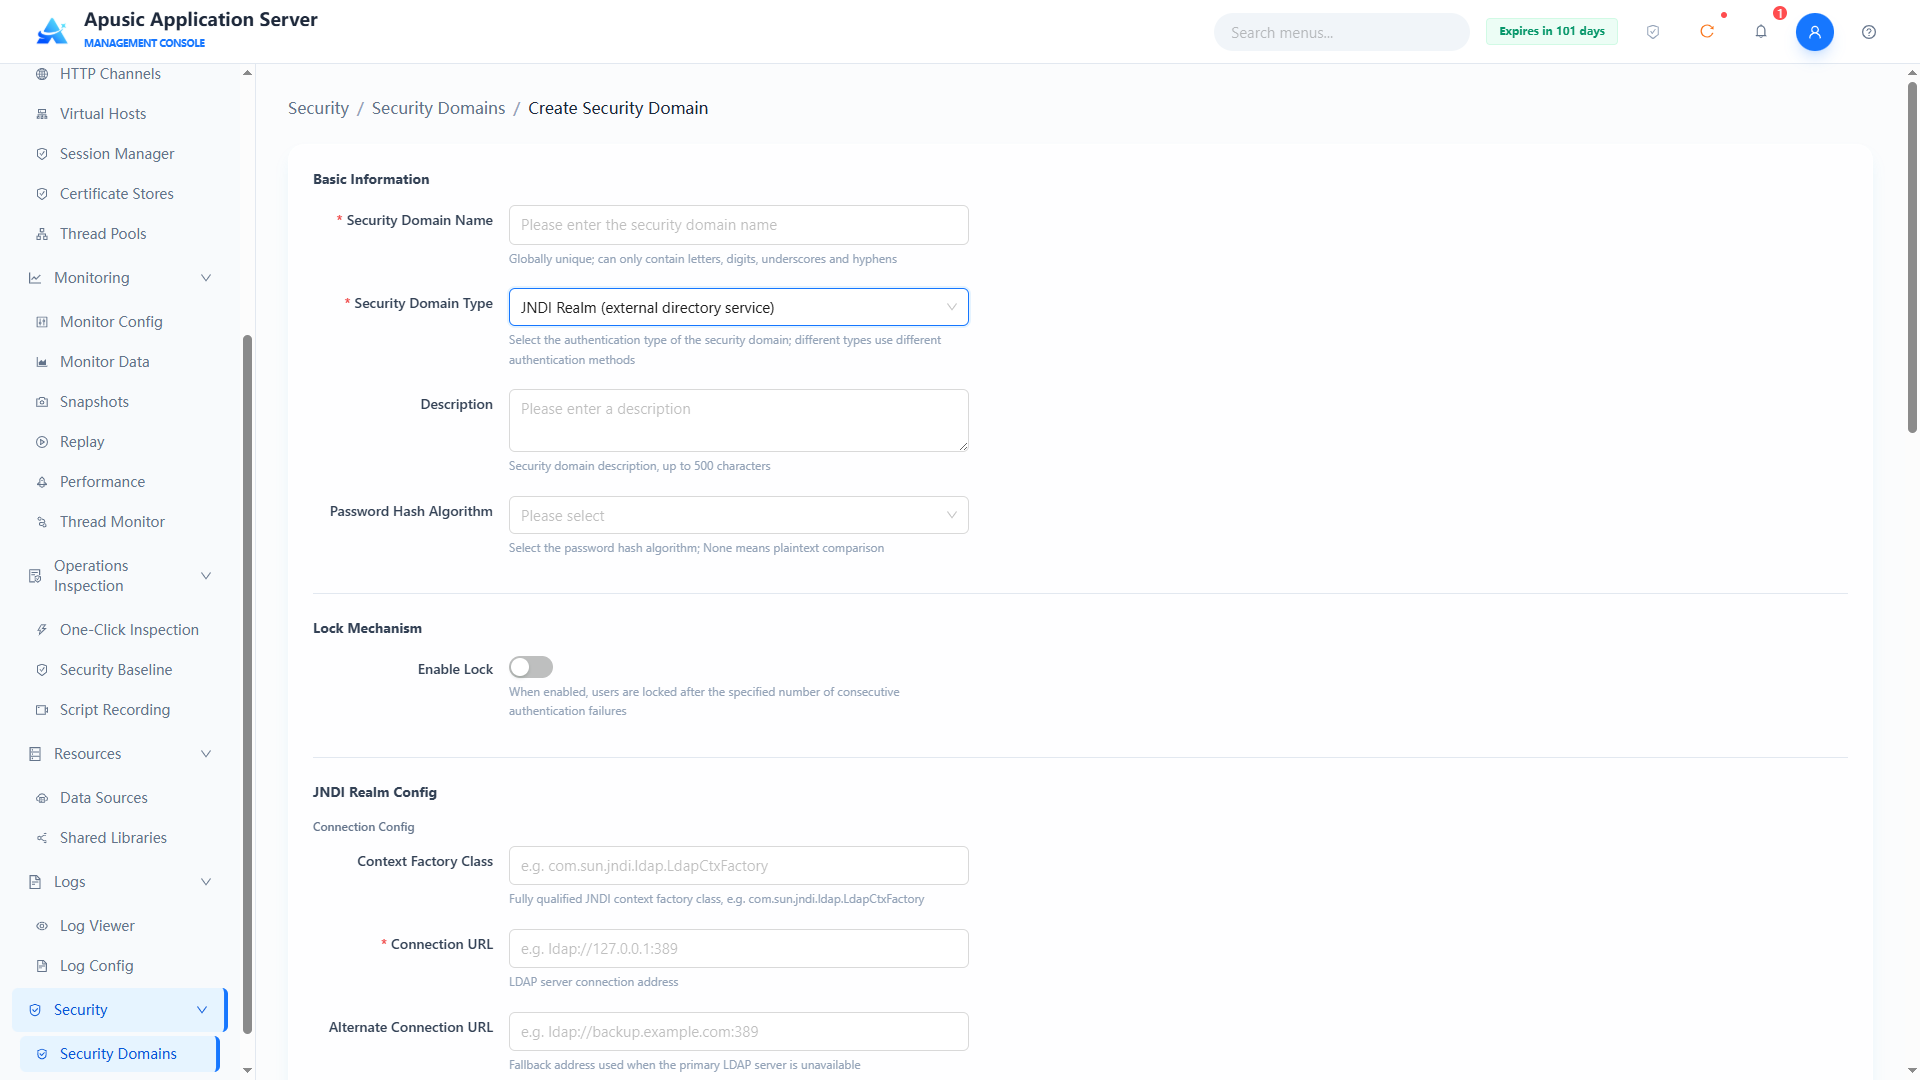The width and height of the screenshot is (1920, 1080).
Task: Click the orange refresh icon in the header
Action: click(x=1707, y=32)
